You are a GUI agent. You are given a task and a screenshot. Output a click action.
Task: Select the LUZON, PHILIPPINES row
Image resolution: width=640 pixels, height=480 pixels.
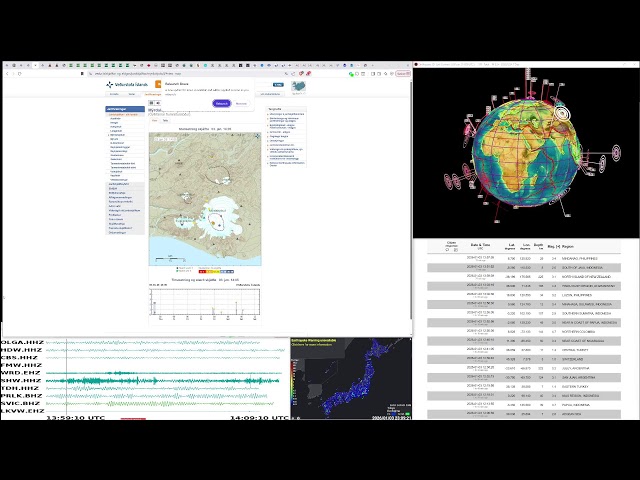pyautogui.click(x=524, y=295)
